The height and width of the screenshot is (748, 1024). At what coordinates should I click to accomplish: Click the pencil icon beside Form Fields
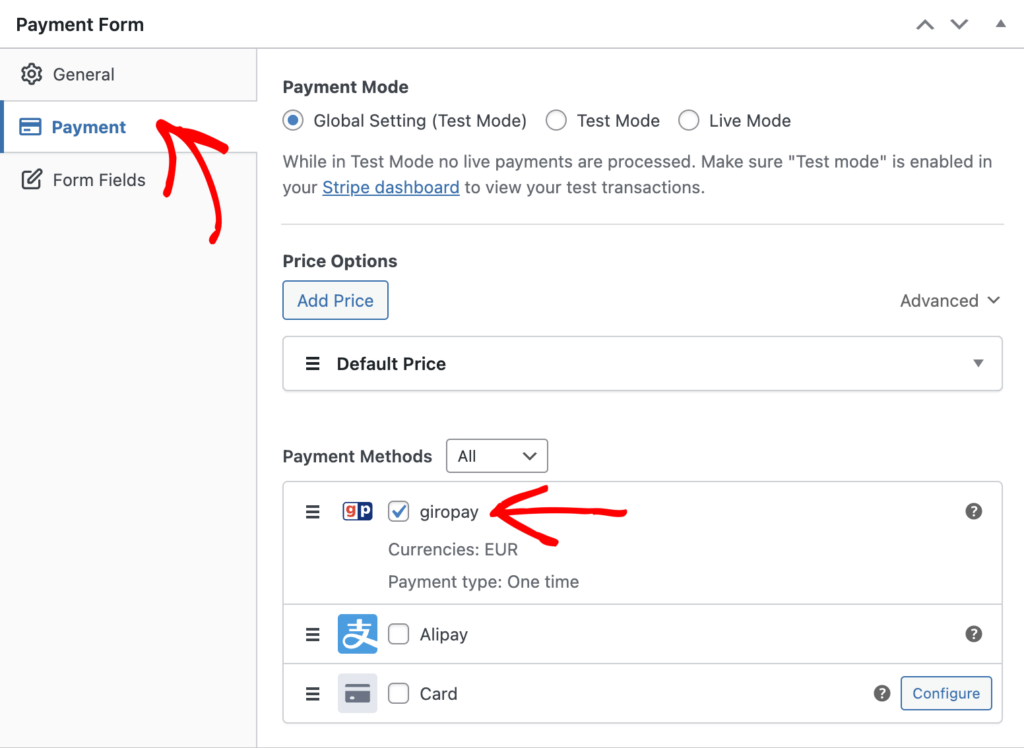pyautogui.click(x=32, y=180)
